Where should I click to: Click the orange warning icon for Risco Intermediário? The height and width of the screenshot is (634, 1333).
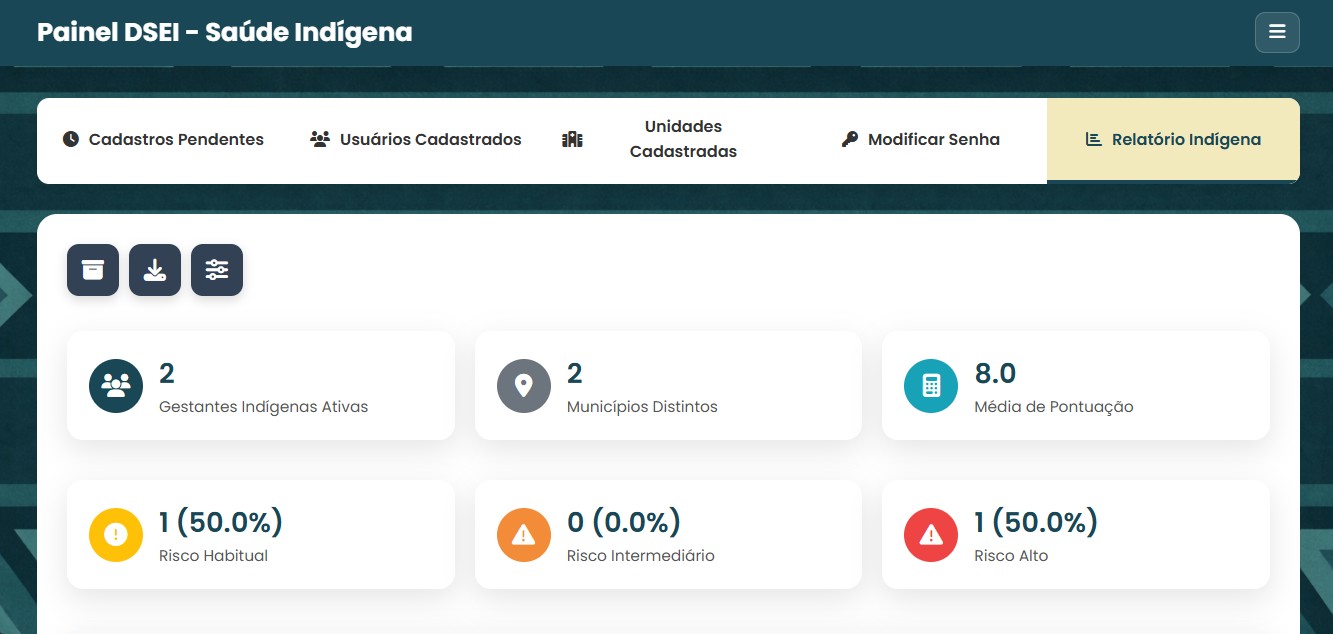pyautogui.click(x=524, y=534)
